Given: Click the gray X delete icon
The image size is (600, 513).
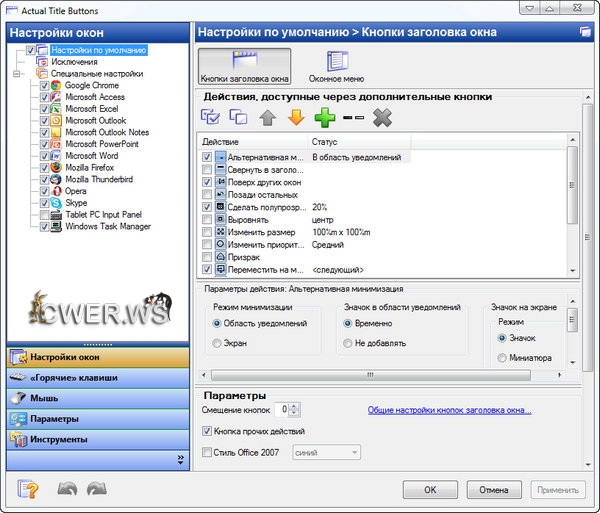Looking at the screenshot, I should (381, 118).
